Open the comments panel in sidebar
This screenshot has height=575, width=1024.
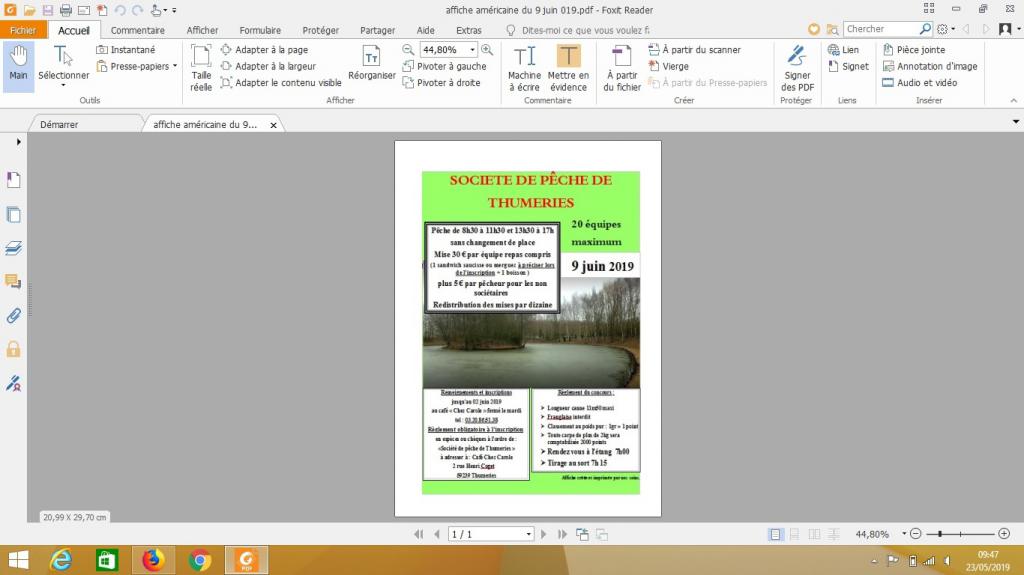pyautogui.click(x=14, y=282)
